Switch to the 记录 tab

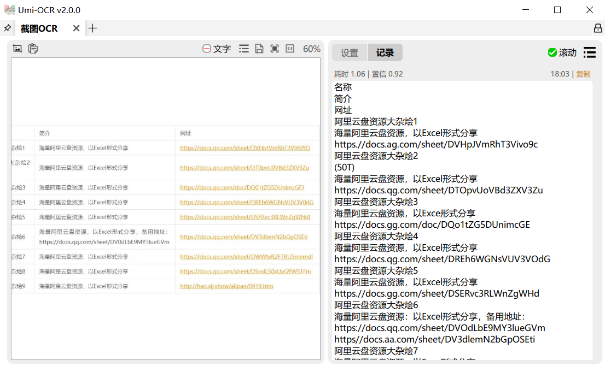[x=385, y=52]
